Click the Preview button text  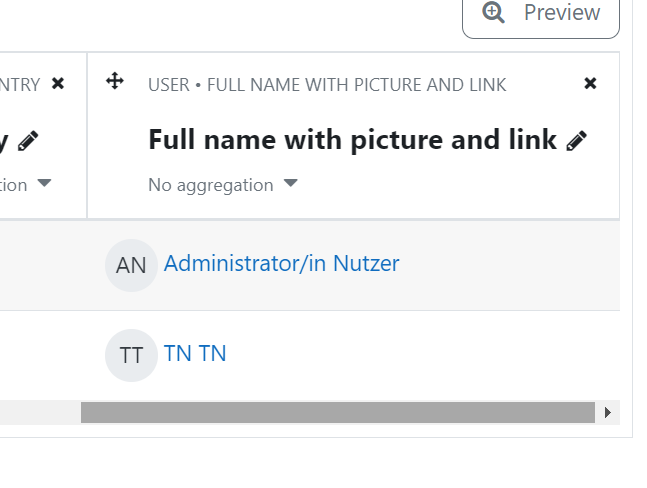[562, 12]
